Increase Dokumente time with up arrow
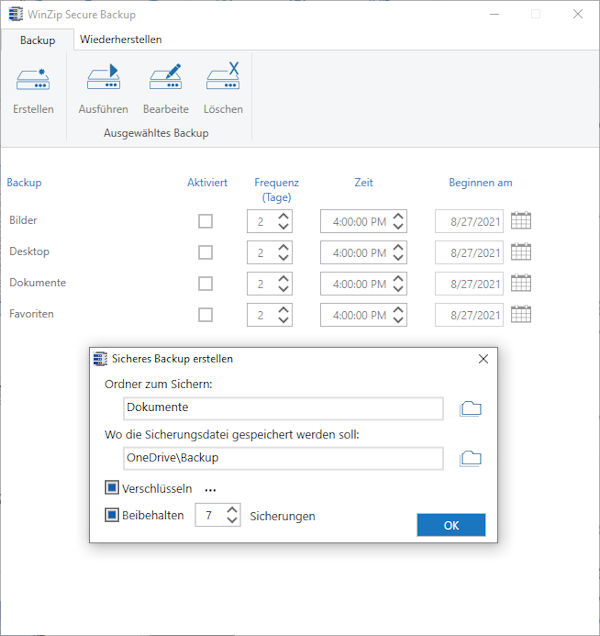 pos(398,279)
